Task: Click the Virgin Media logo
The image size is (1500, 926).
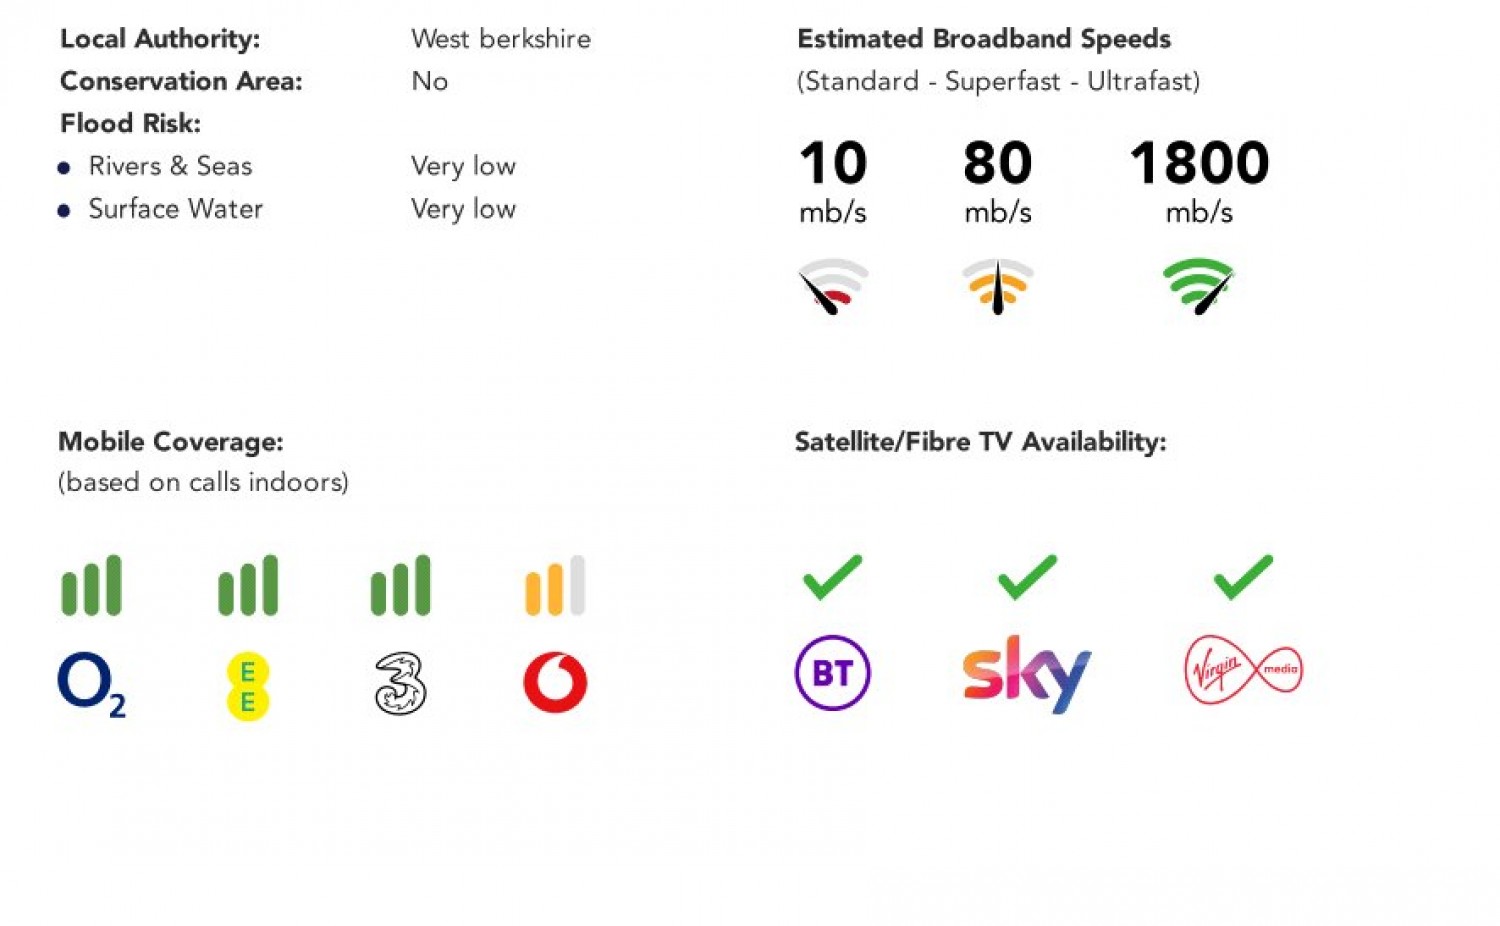Action: (x=1243, y=670)
